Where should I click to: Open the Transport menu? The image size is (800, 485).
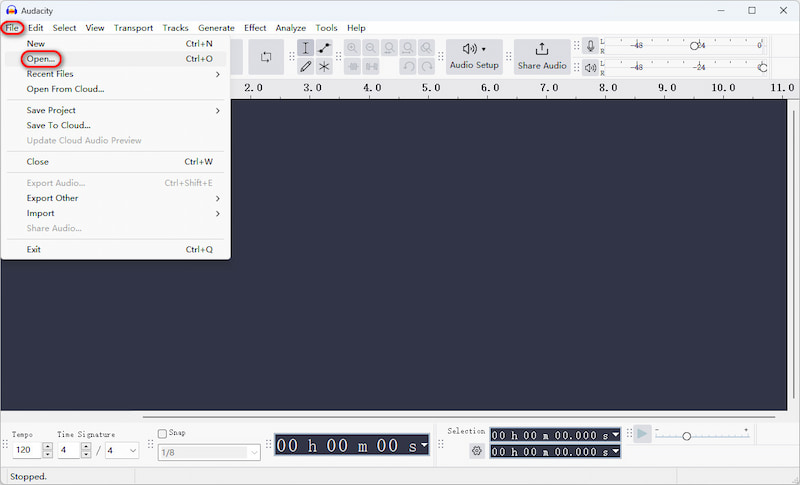pos(133,28)
